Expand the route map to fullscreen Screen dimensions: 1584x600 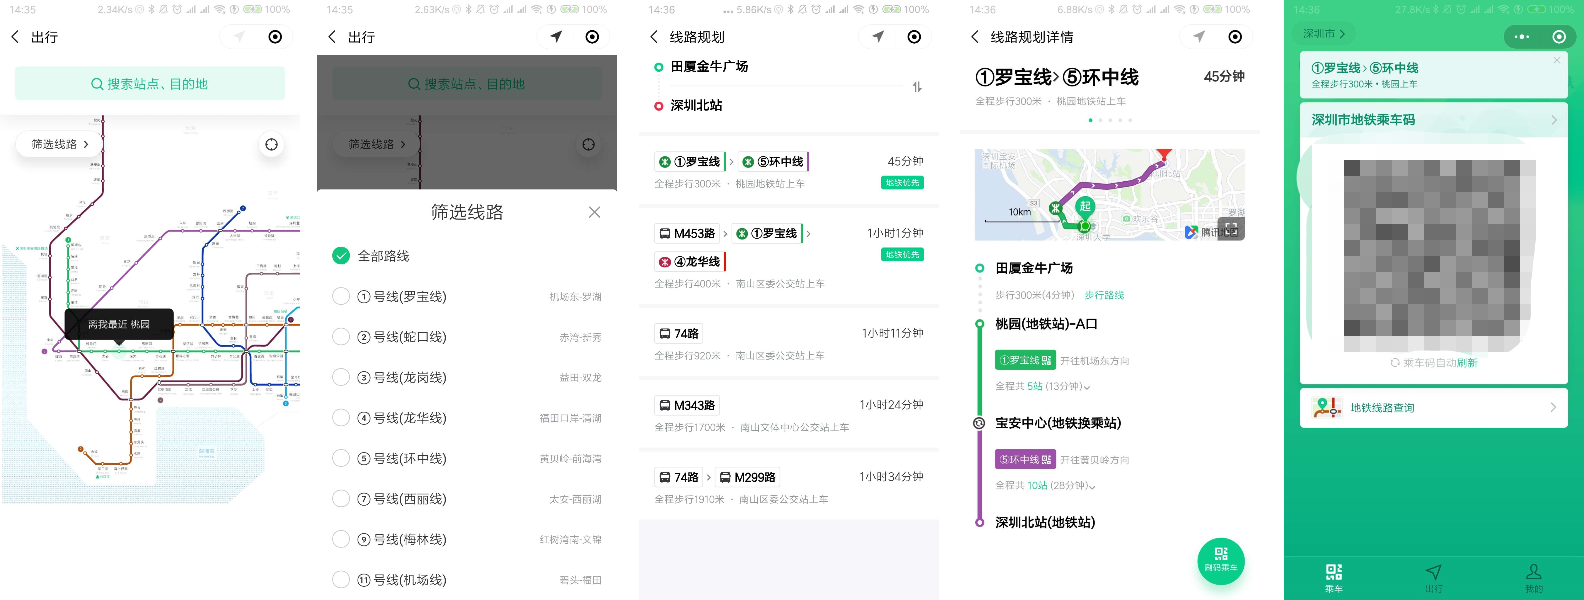click(x=1231, y=229)
